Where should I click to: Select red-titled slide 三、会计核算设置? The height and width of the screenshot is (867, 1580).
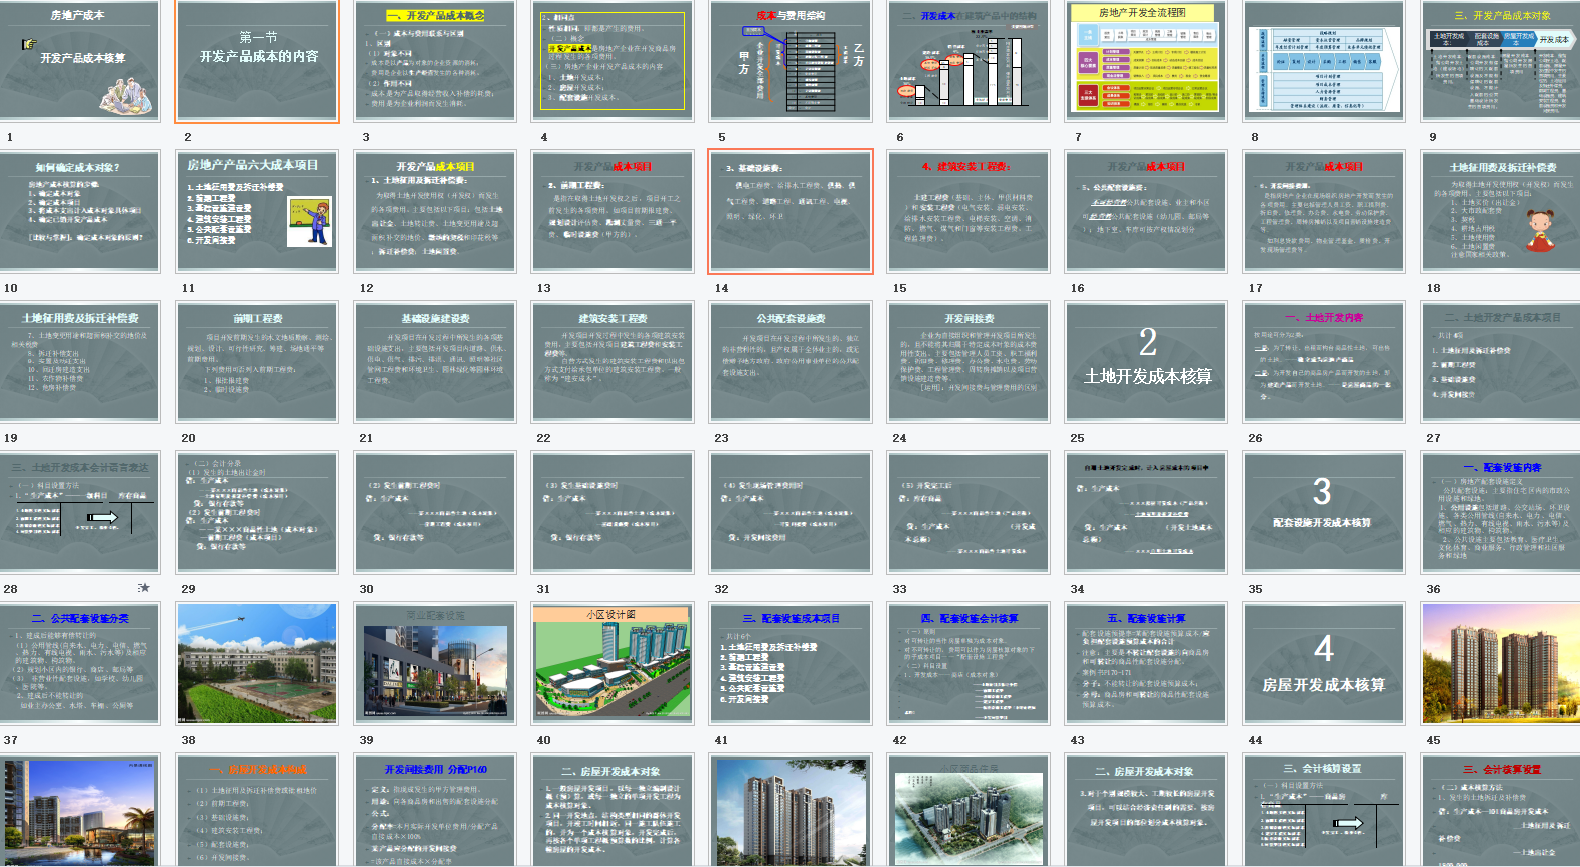point(1501,810)
